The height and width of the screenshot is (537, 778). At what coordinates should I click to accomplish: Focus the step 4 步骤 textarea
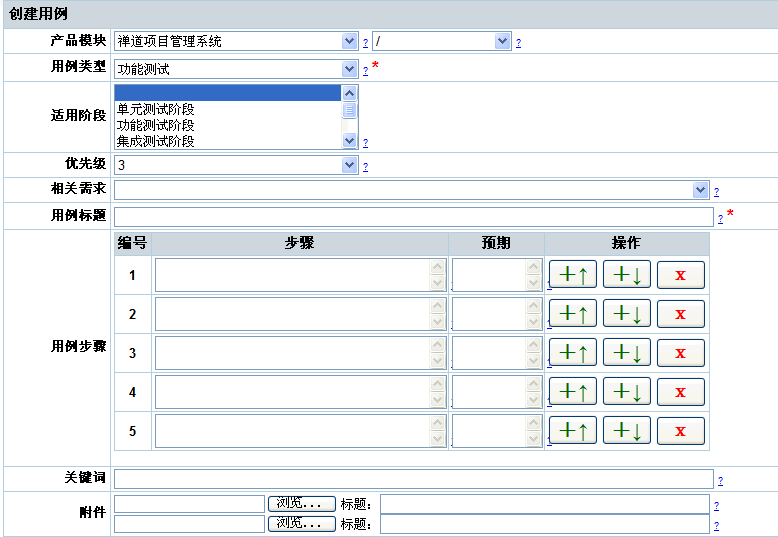click(301, 392)
